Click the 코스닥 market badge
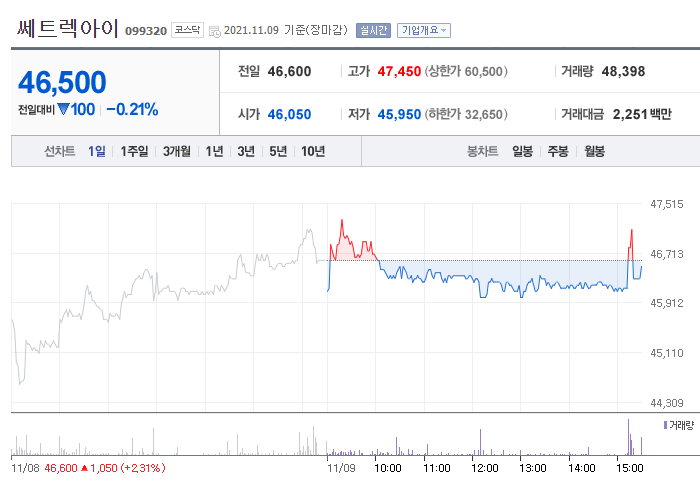Screen dimensions: 700x483 click(187, 30)
